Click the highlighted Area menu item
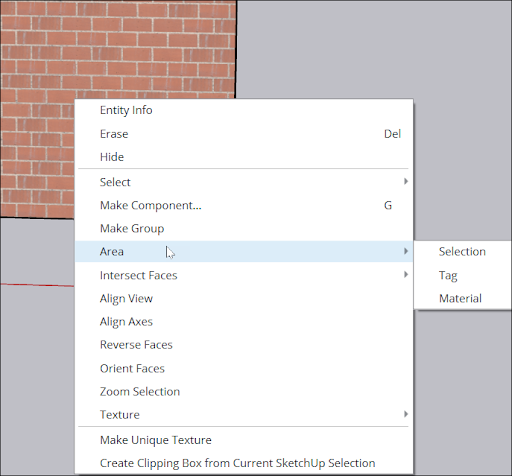This screenshot has width=512, height=476. 244,251
